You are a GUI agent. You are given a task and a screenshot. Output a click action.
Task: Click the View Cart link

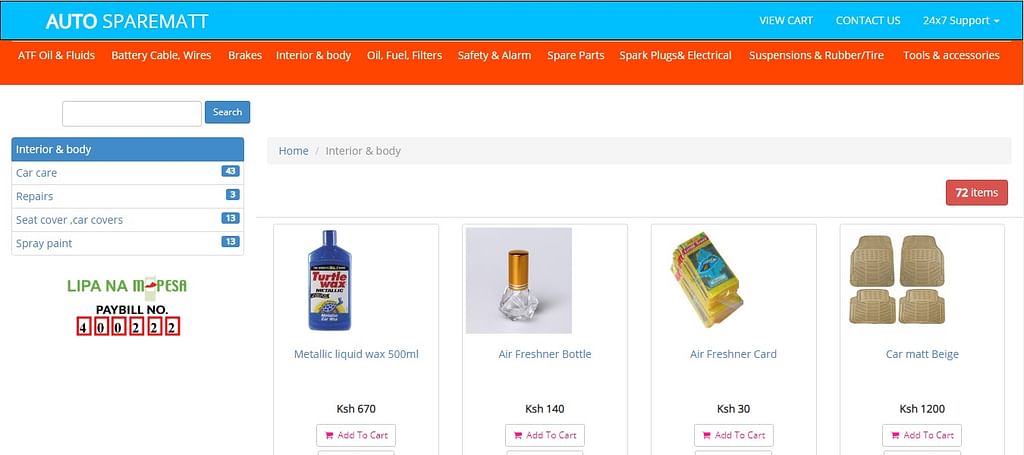point(786,20)
